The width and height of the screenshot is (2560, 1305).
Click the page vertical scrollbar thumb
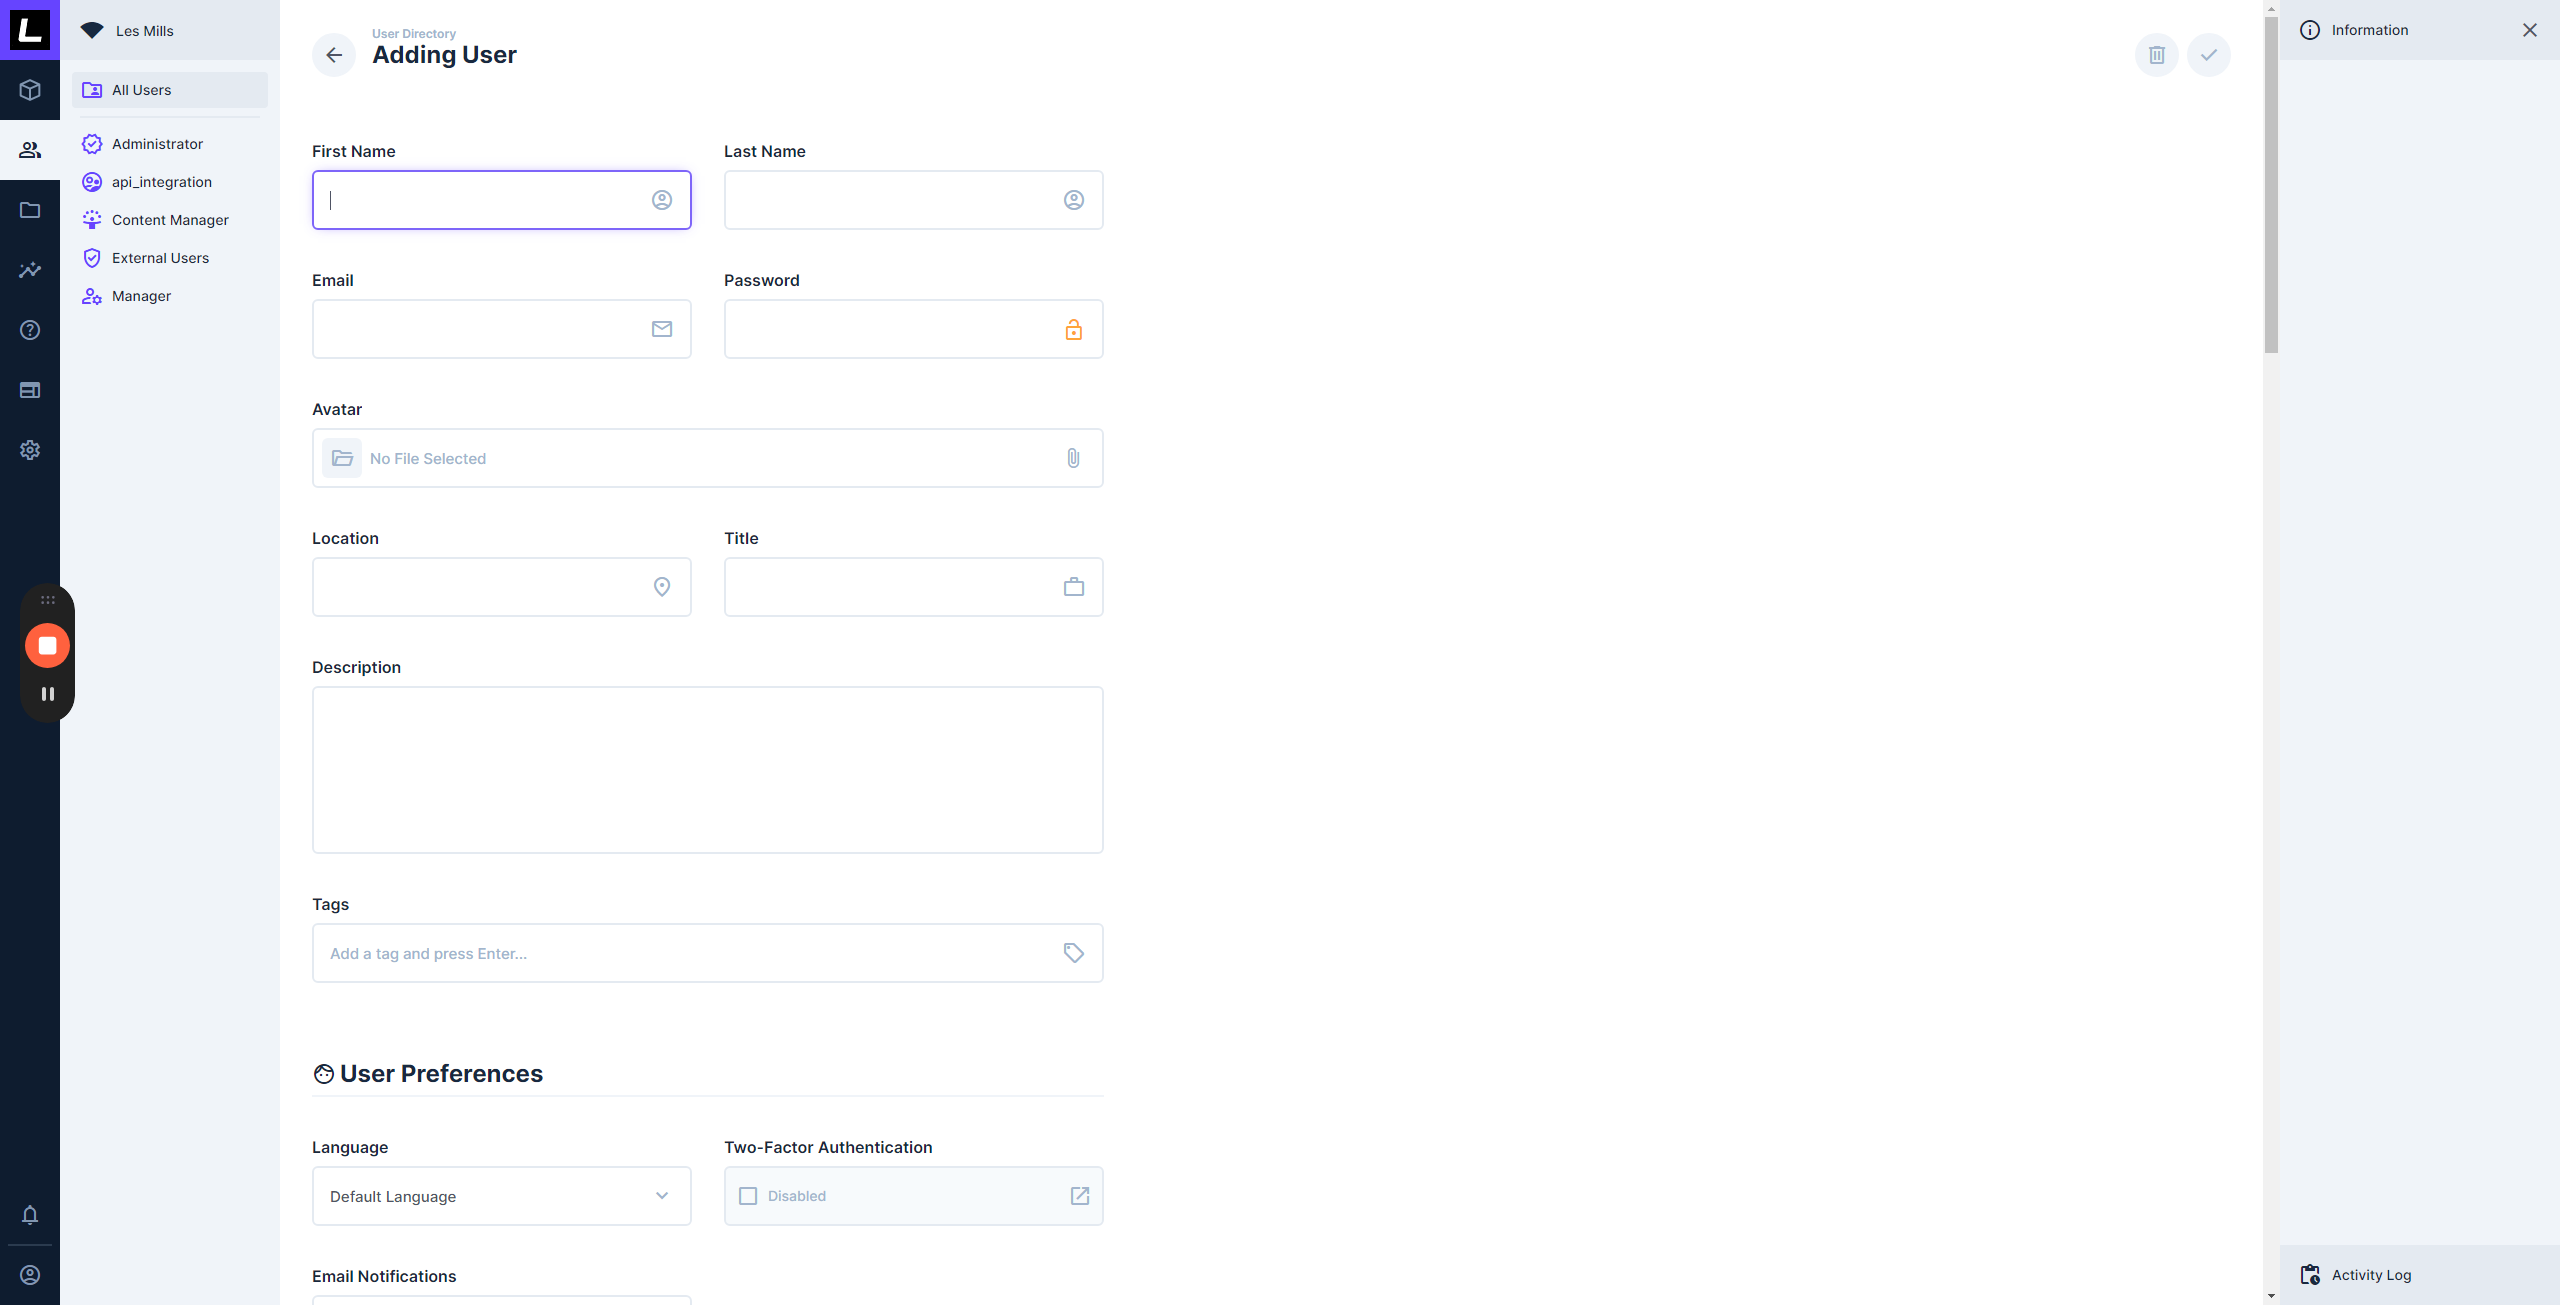(2272, 185)
